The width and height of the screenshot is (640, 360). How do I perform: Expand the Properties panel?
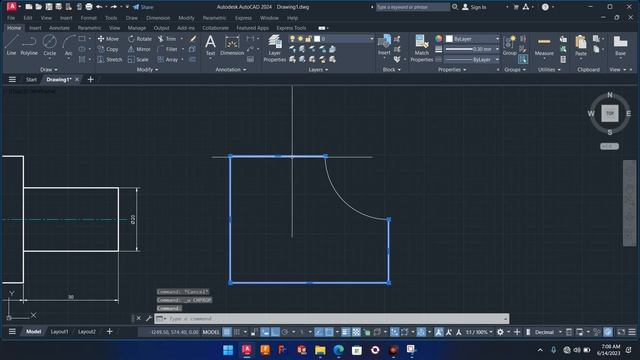point(452,69)
